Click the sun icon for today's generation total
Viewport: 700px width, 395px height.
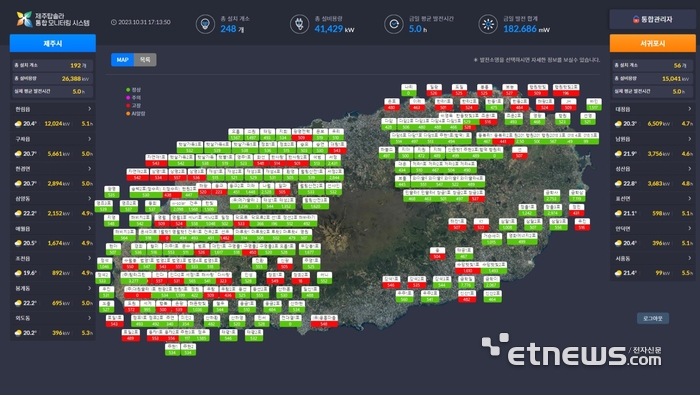click(488, 24)
